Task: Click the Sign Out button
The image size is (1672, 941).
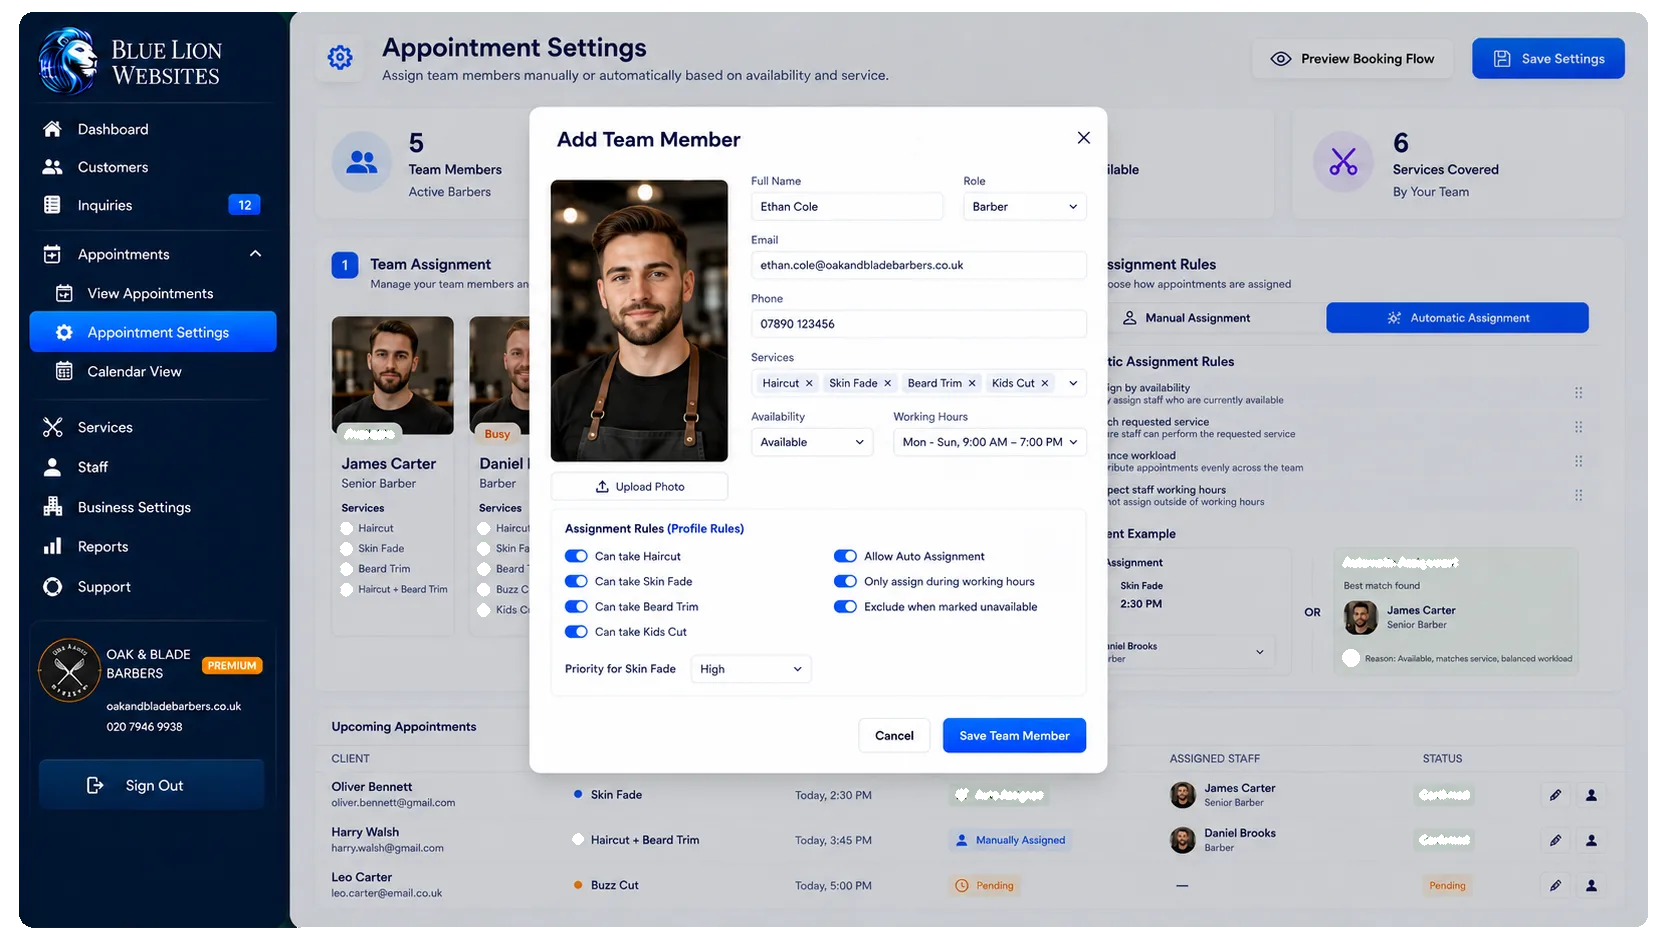Action: click(152, 785)
